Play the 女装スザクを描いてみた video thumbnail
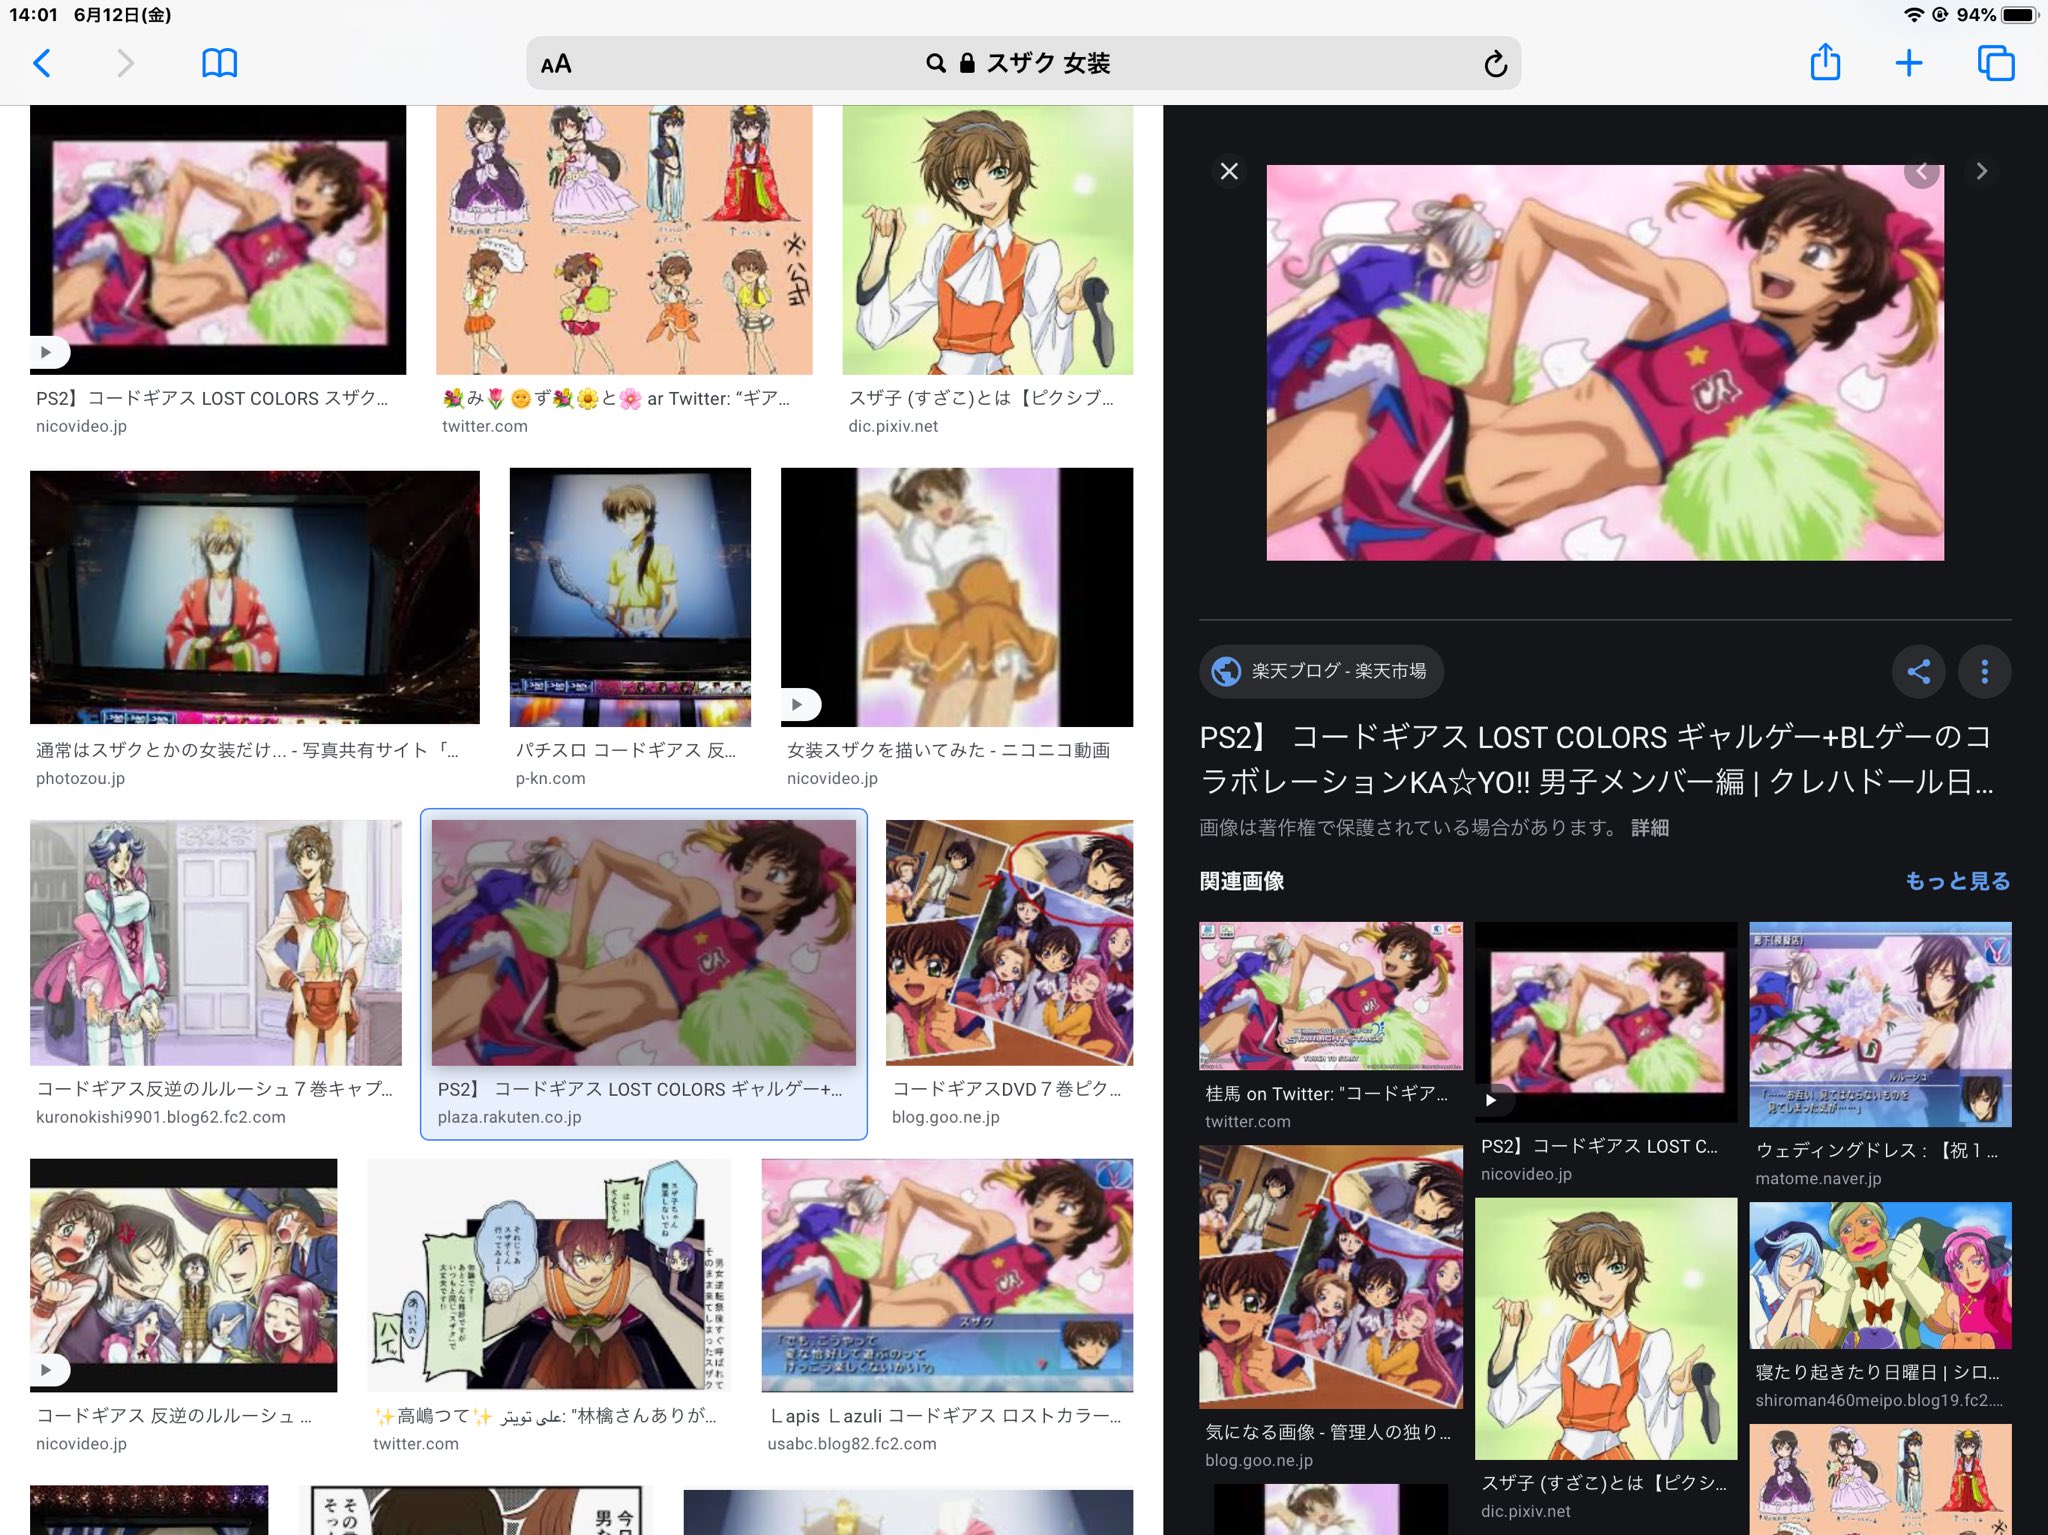2048x1535 pixels. (797, 704)
